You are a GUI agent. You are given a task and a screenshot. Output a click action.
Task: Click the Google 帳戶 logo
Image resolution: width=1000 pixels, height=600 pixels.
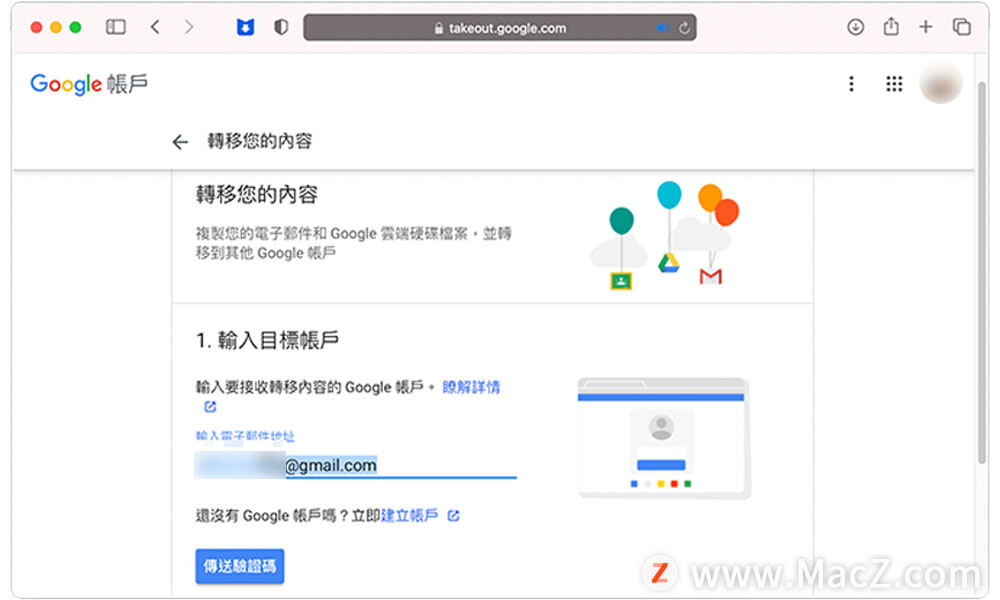point(89,84)
